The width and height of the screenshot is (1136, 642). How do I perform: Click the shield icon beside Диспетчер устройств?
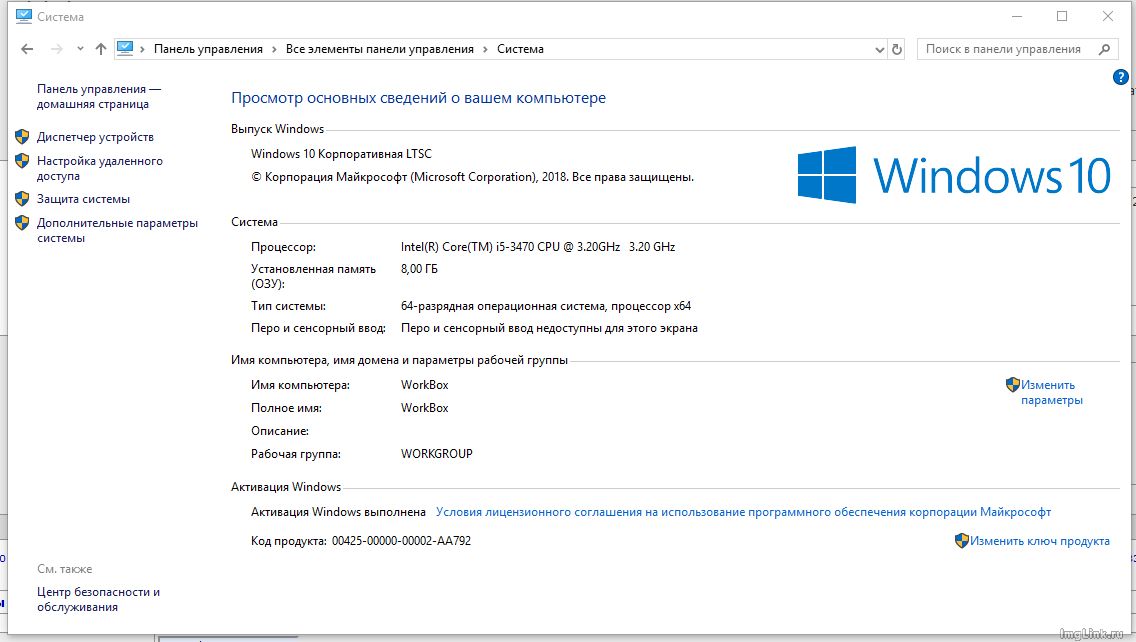(x=22, y=137)
